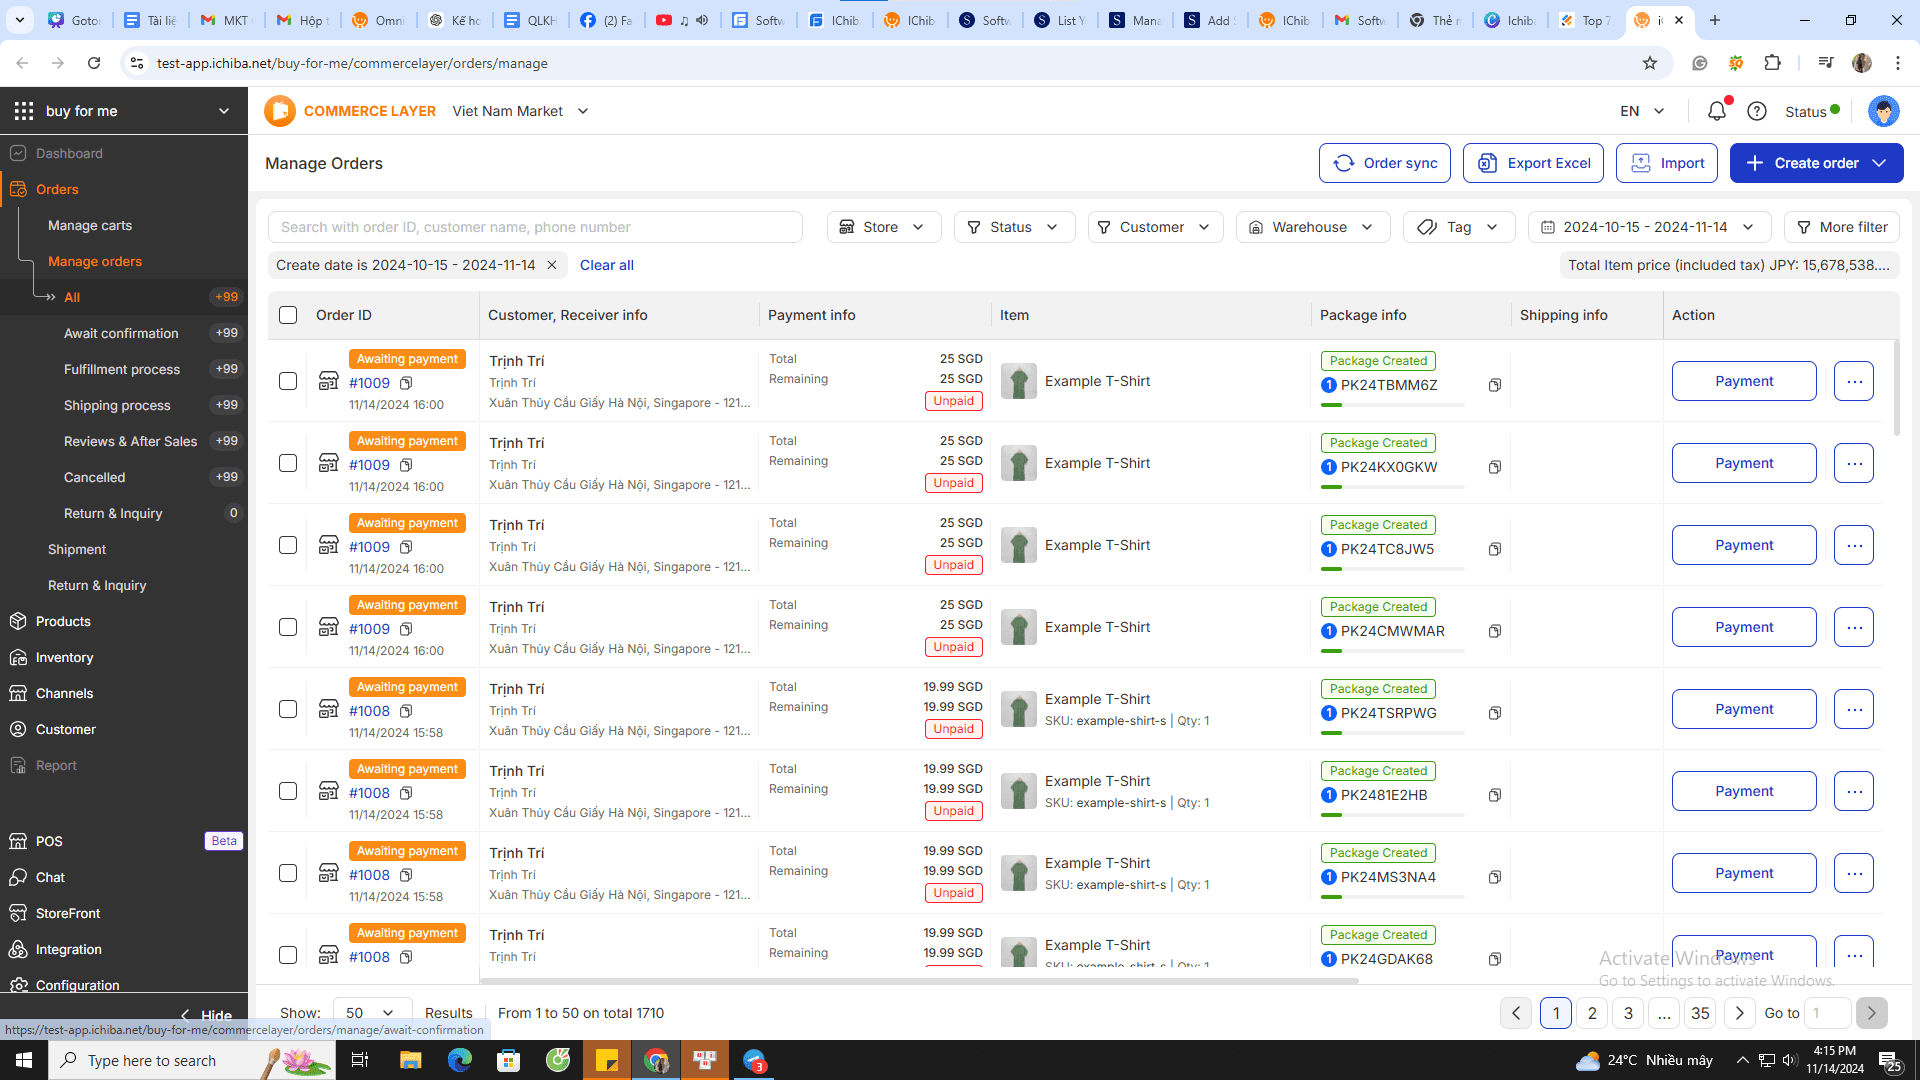Select checkbox for first #1008 order
The height and width of the screenshot is (1080, 1920).
tap(288, 709)
